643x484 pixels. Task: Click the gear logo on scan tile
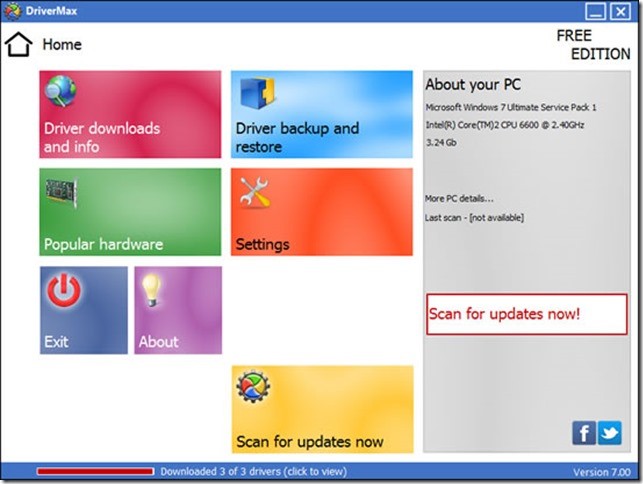pyautogui.click(x=253, y=386)
